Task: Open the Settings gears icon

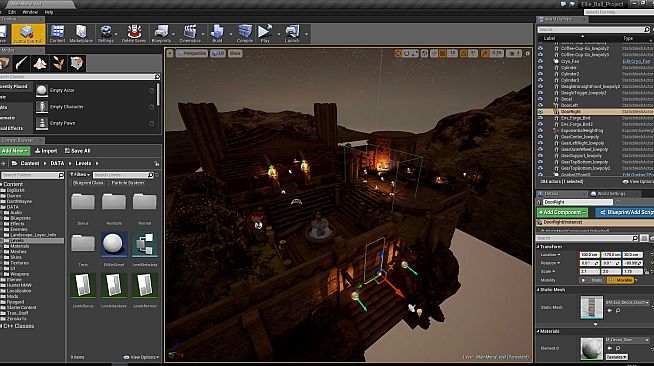Action: [106, 33]
